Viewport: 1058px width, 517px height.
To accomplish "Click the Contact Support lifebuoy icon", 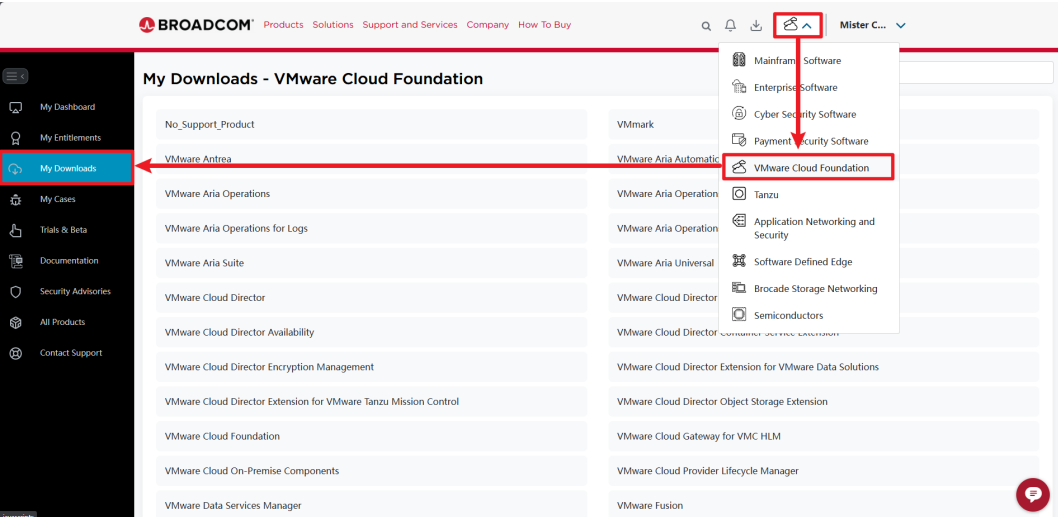I will pos(16,353).
